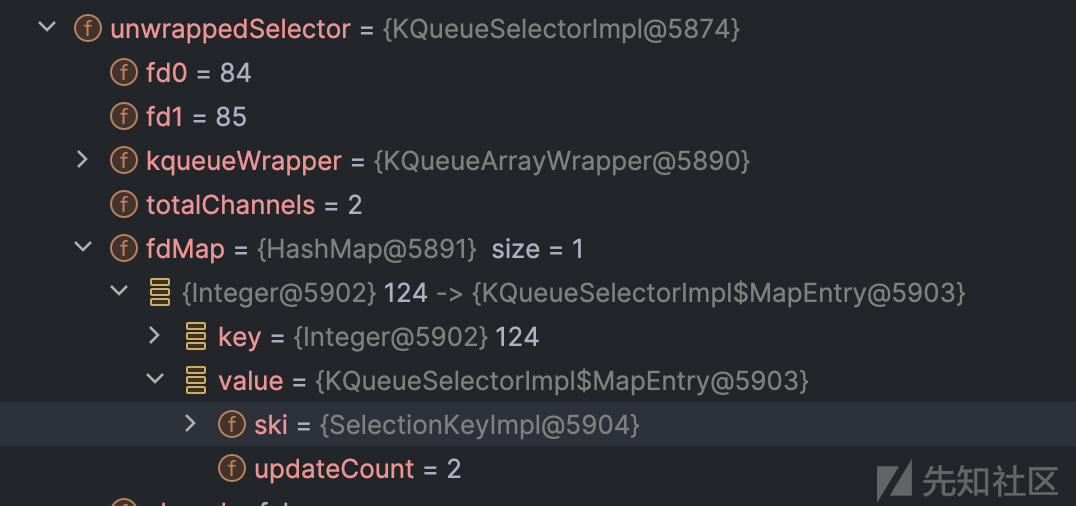Select the fd1 = 85 variable row
The height and width of the screenshot is (506, 1076).
[x=538, y=117]
